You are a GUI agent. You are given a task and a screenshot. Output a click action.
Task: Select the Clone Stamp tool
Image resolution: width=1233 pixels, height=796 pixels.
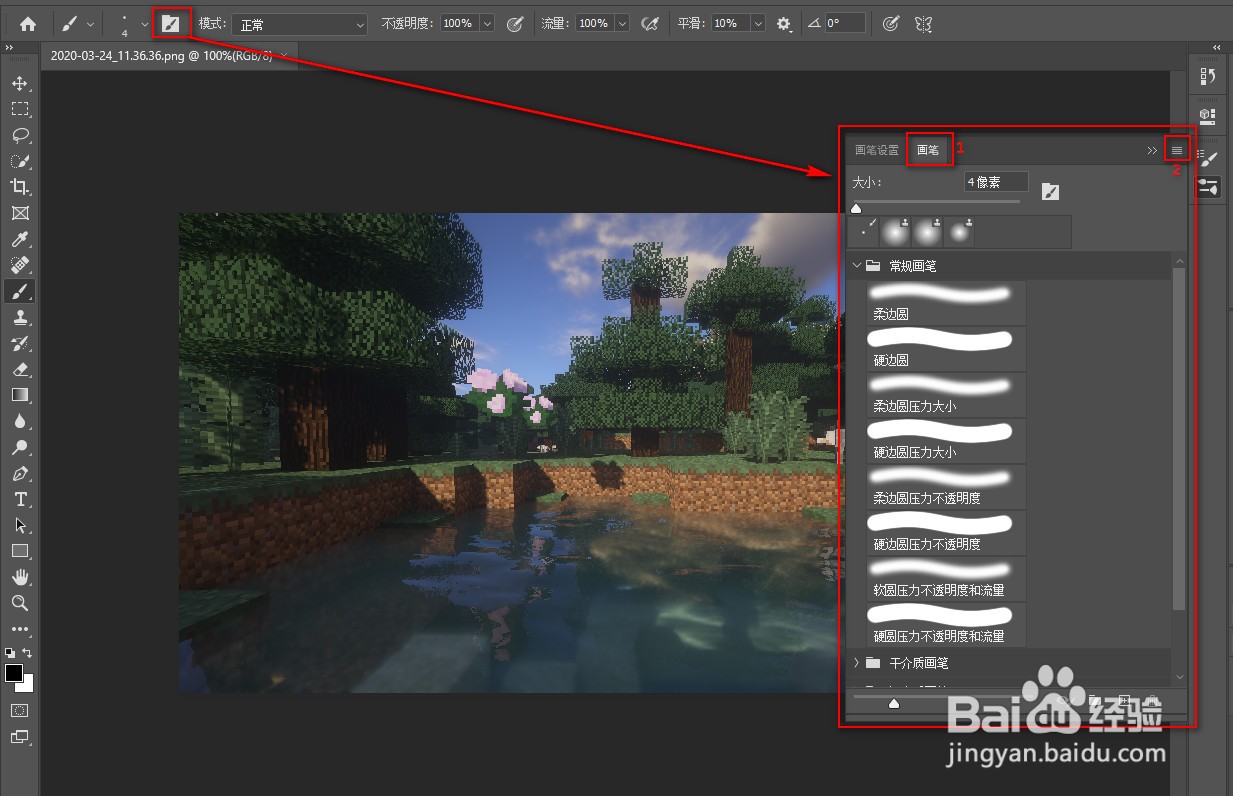click(19, 317)
